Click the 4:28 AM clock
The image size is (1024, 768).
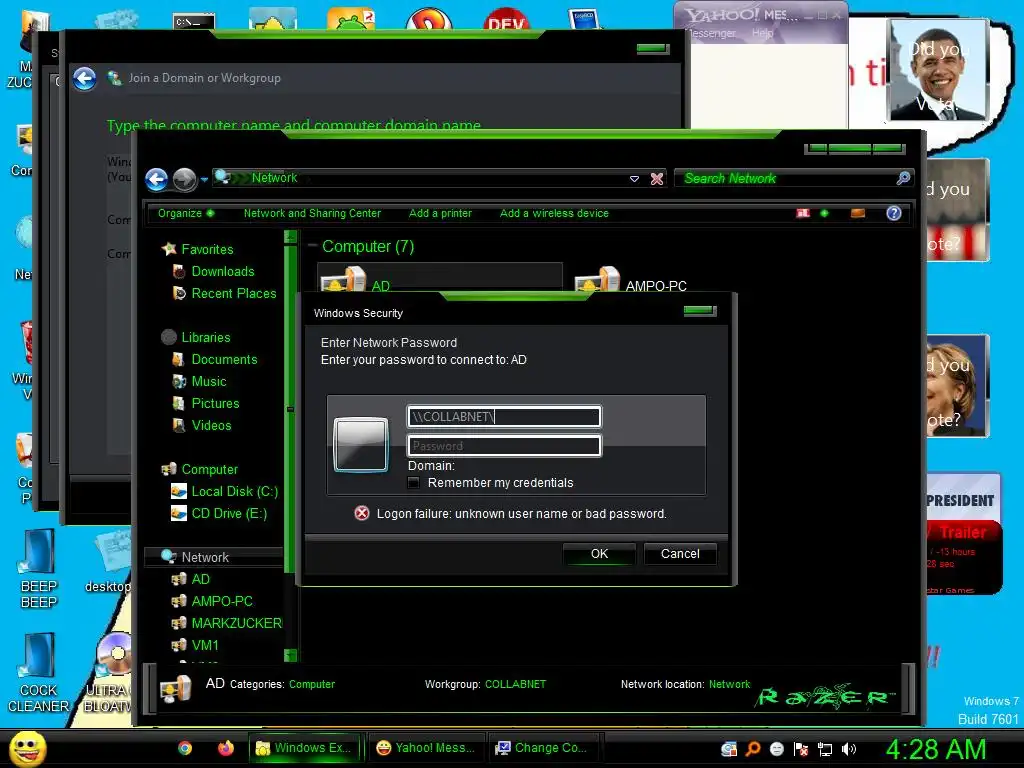point(935,749)
